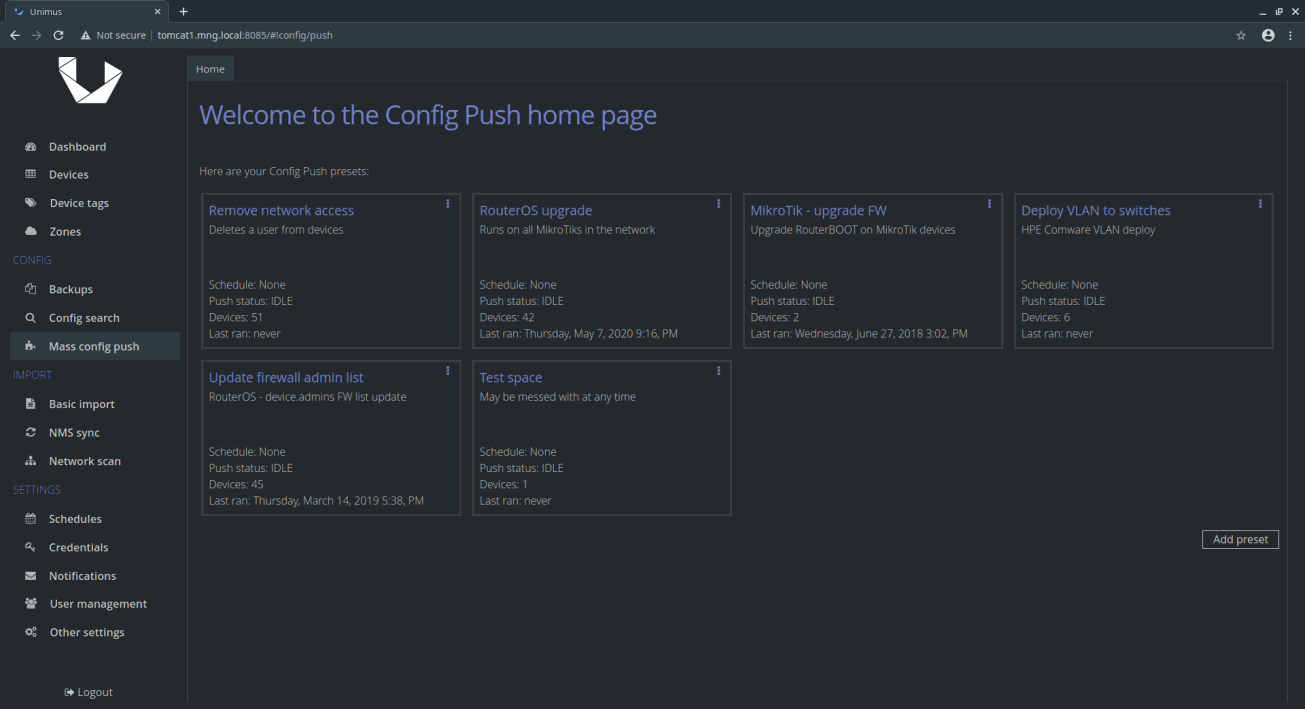Open the RouterOS upgrade preset's three-dot menu

coord(718,204)
